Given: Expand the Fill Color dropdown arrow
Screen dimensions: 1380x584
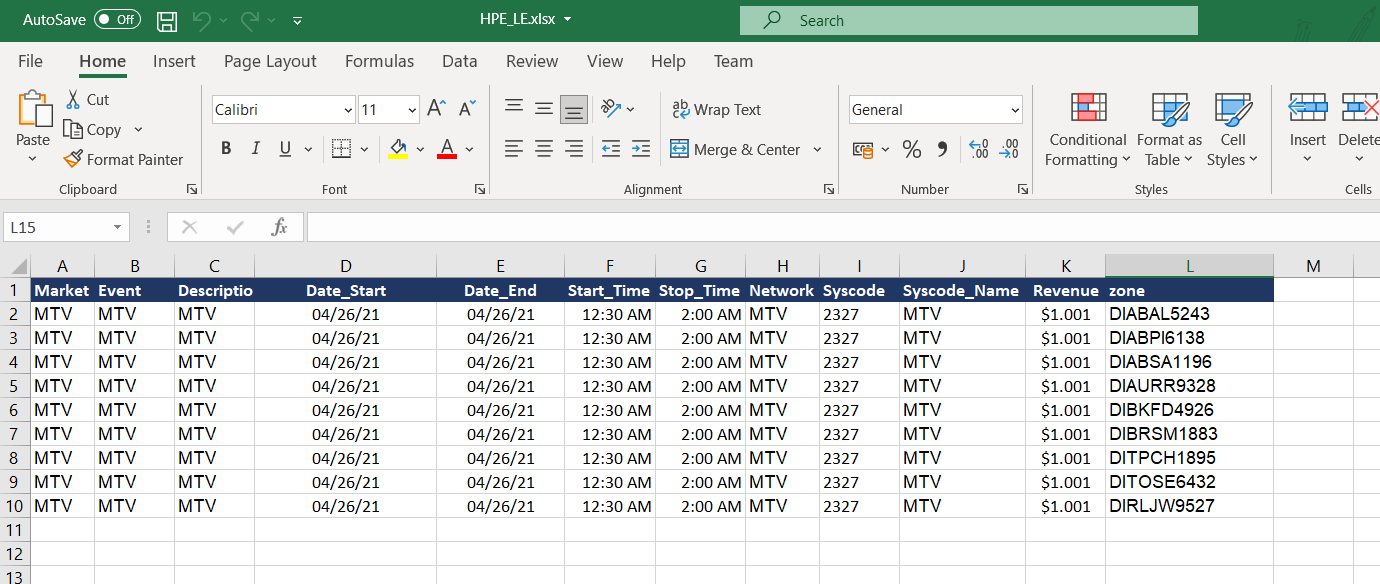Looking at the screenshot, I should [420, 149].
